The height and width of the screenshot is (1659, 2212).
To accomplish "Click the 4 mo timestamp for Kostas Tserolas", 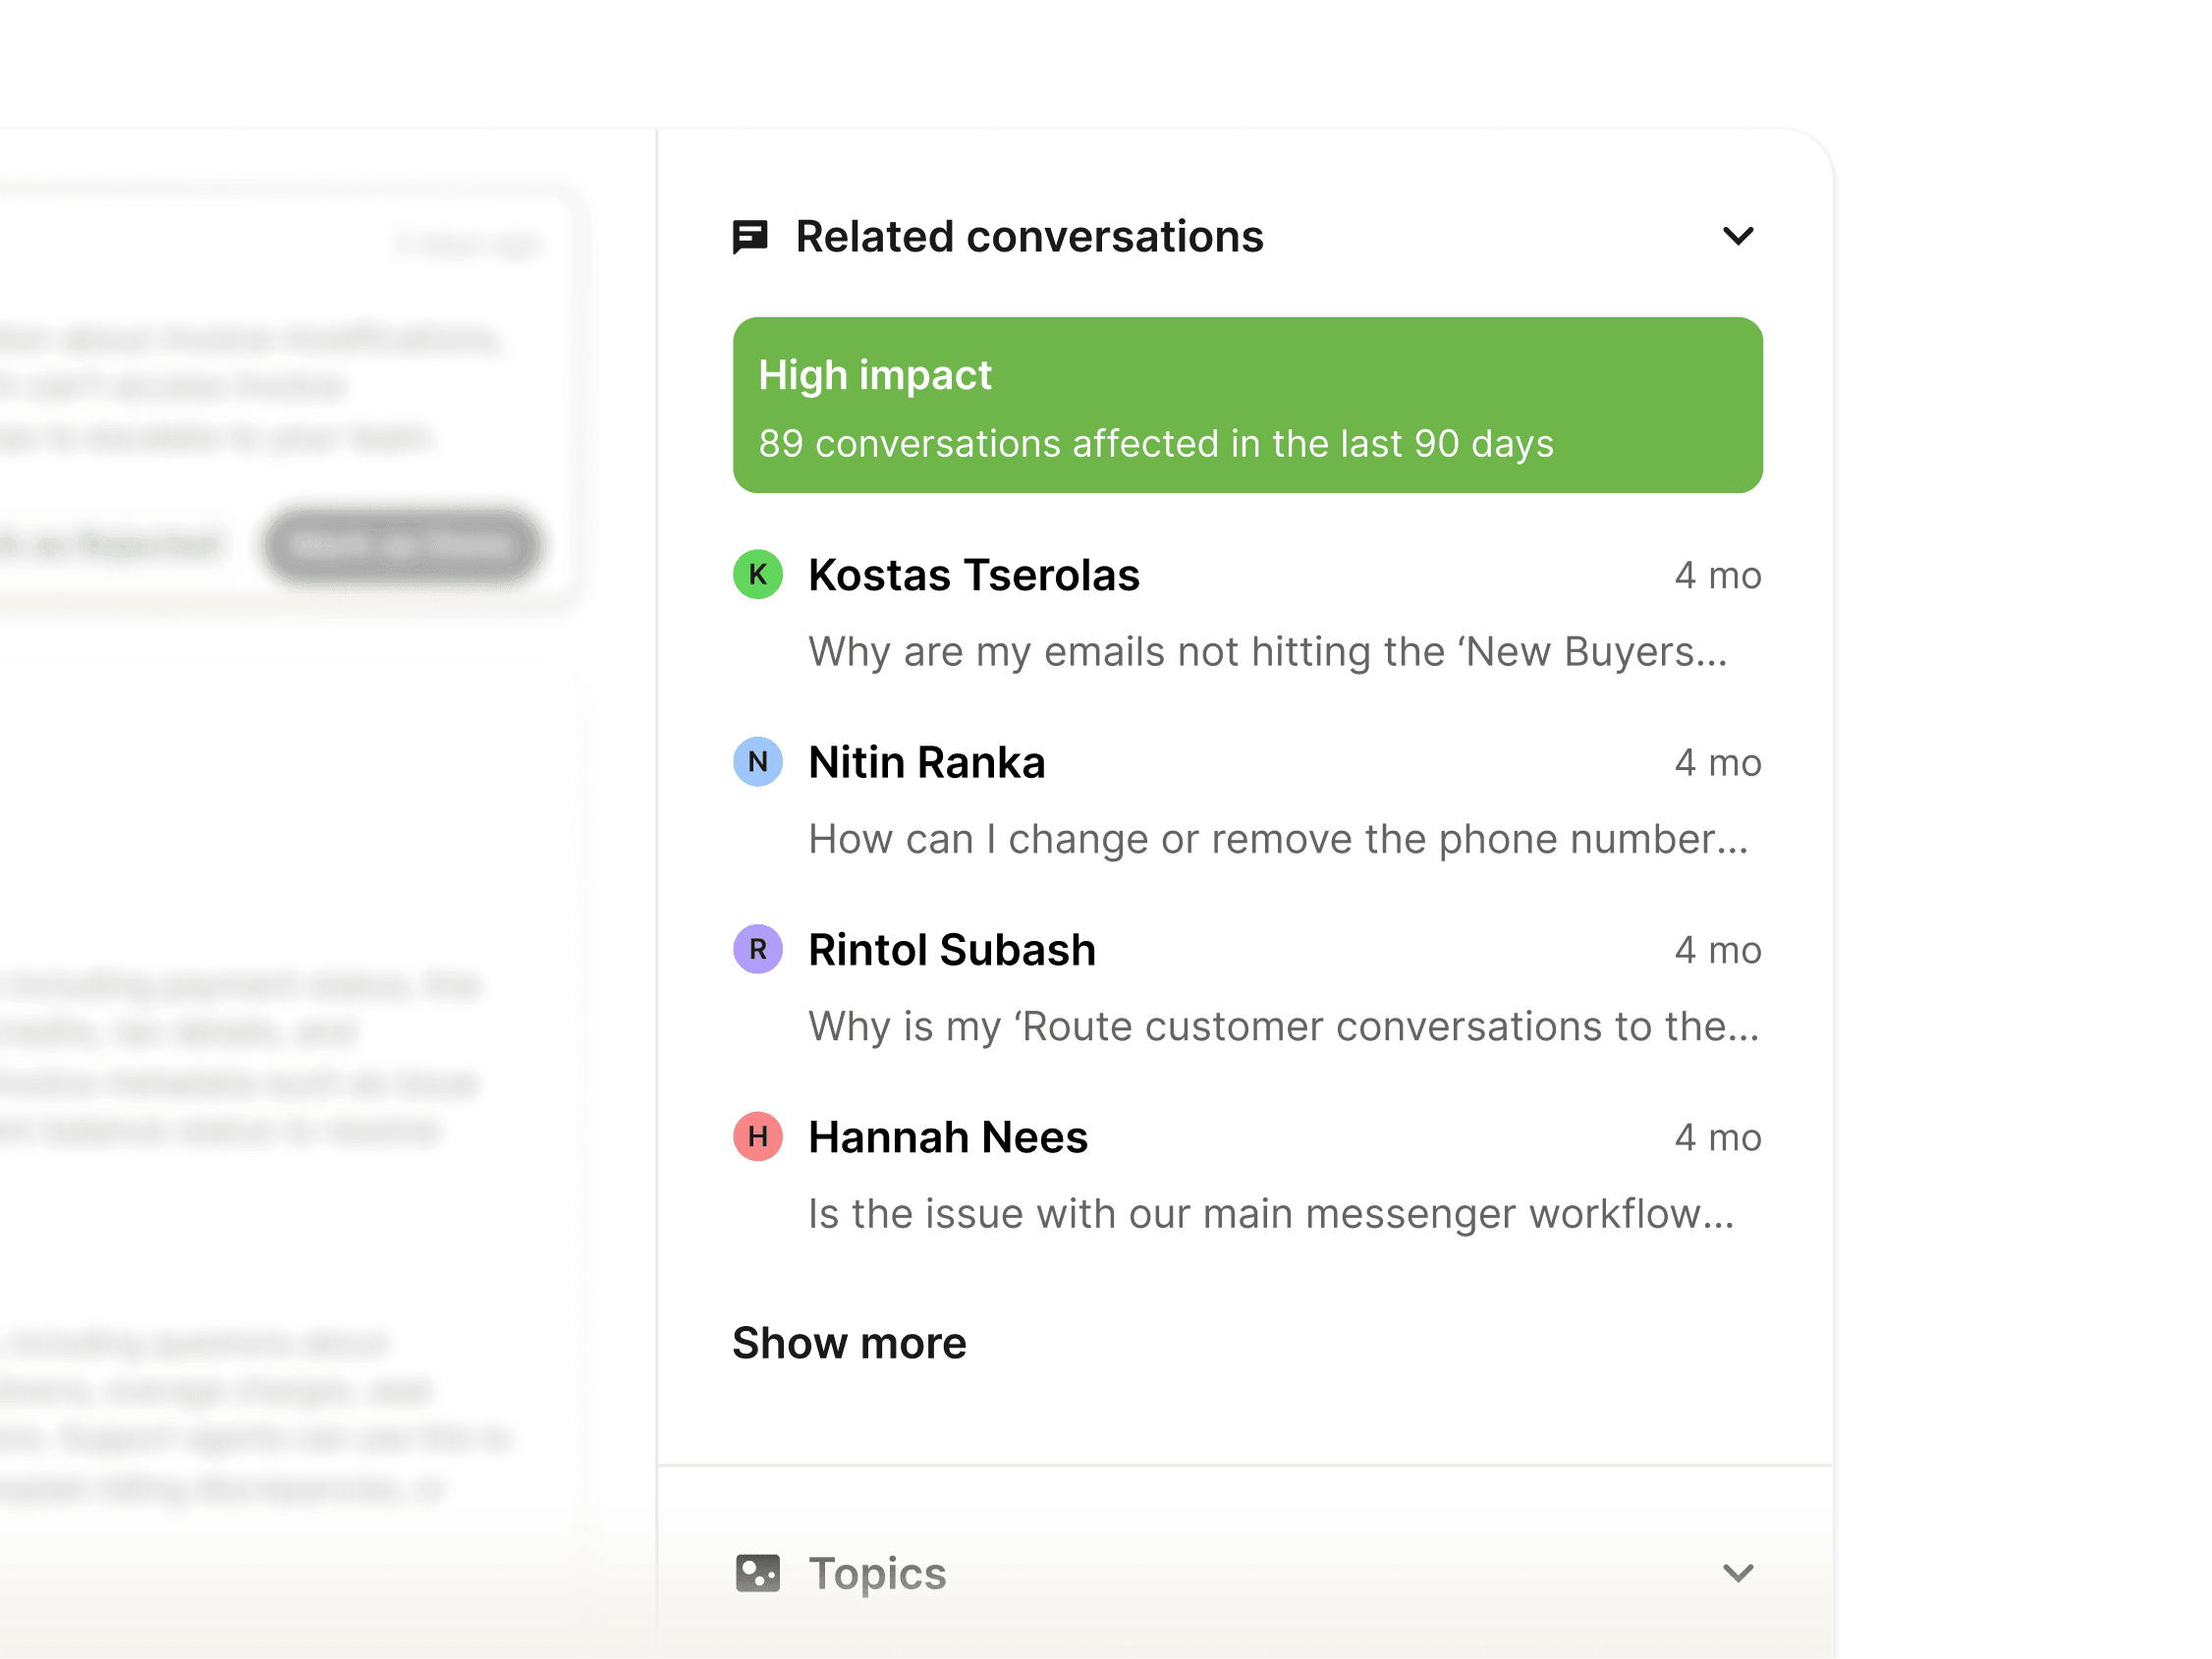I will tap(1717, 576).
